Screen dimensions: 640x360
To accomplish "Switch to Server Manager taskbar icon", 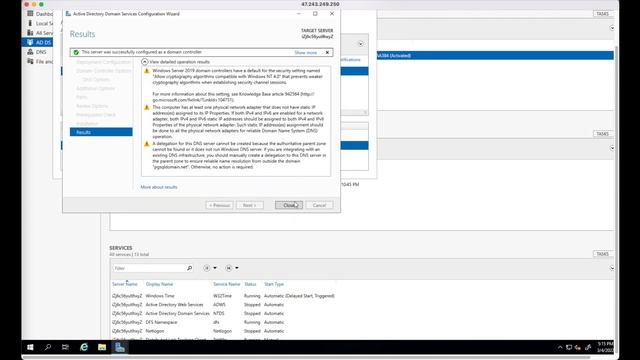I will coord(120,347).
